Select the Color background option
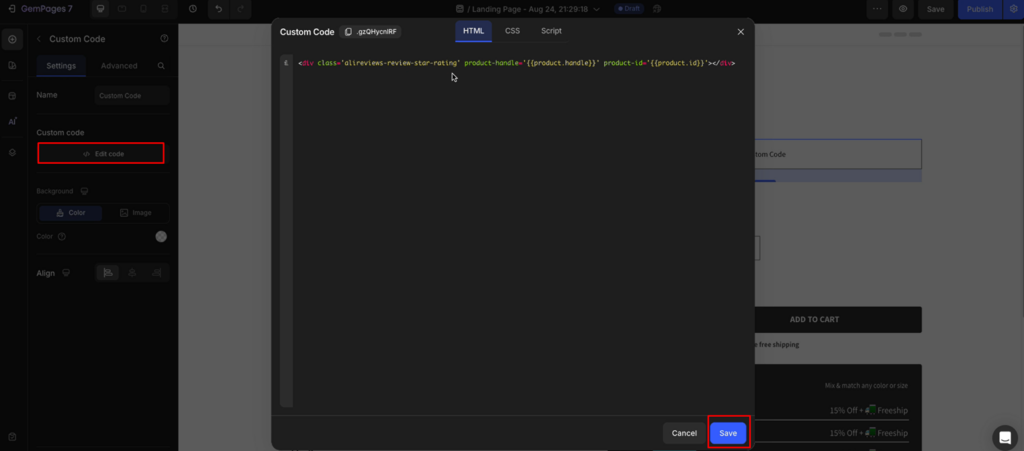The height and width of the screenshot is (451, 1024). point(70,213)
